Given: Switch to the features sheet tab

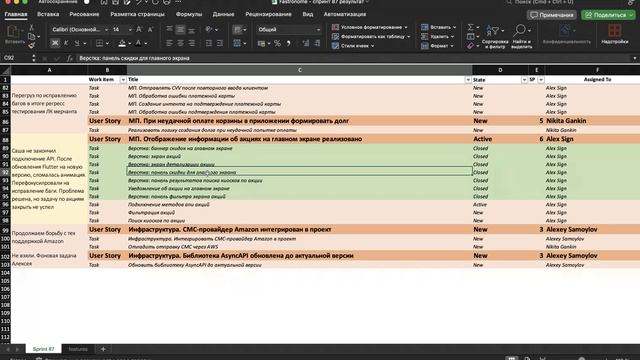Looking at the screenshot, I should (x=78, y=349).
